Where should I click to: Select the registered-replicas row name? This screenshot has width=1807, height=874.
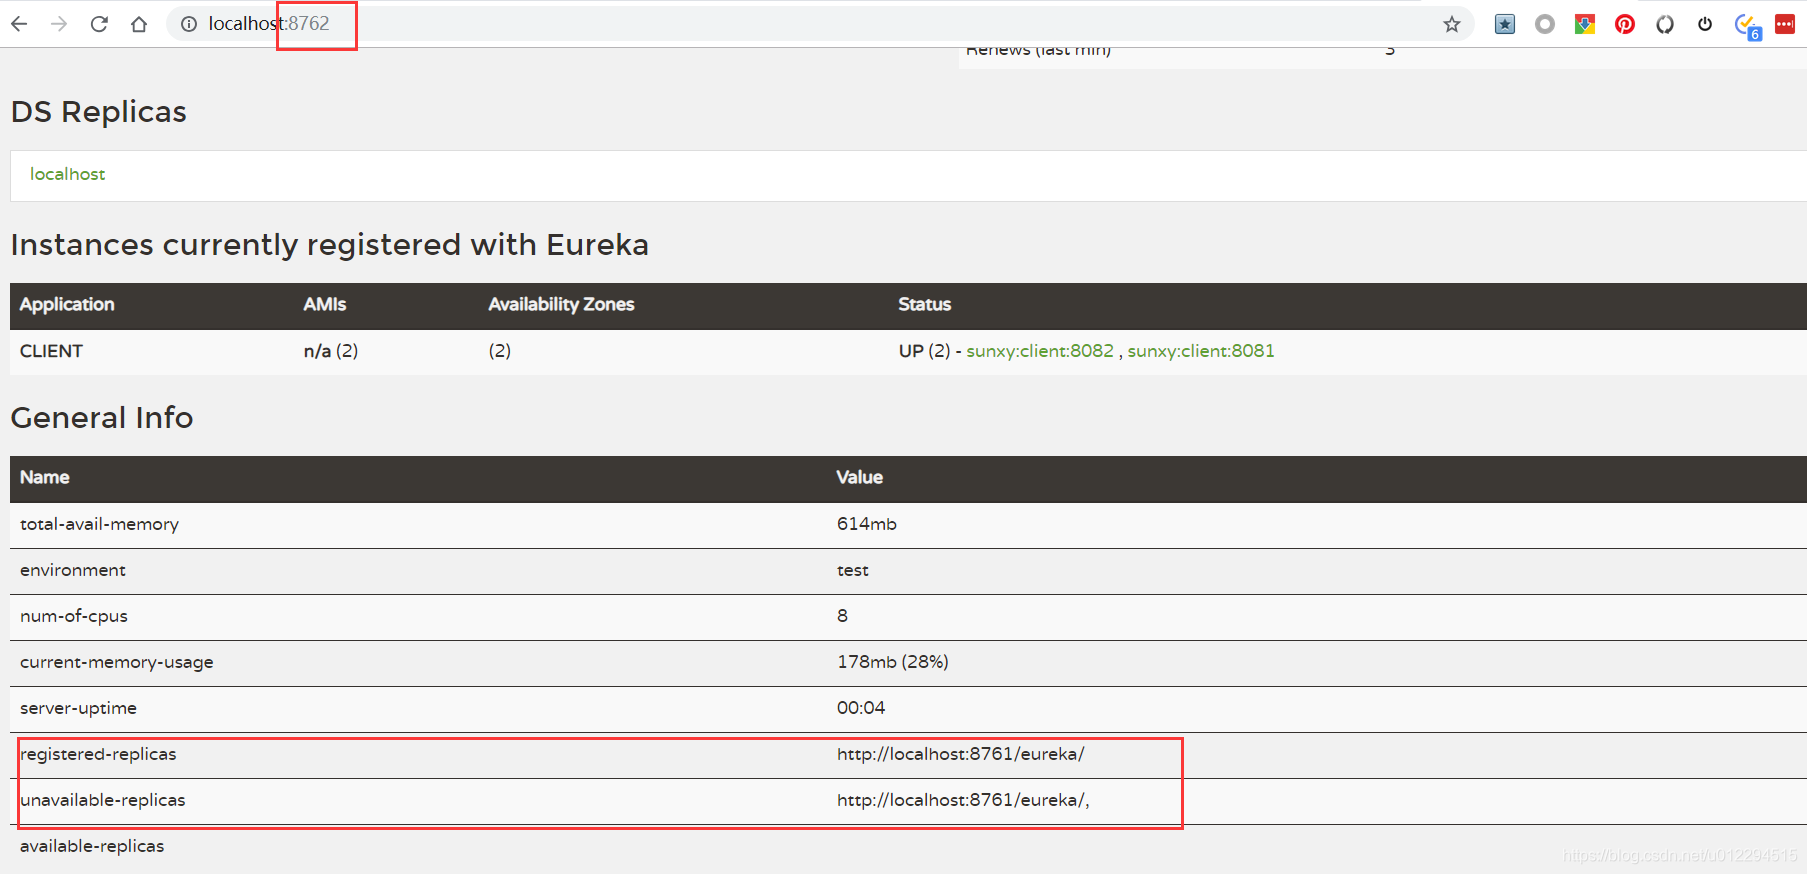pos(98,754)
